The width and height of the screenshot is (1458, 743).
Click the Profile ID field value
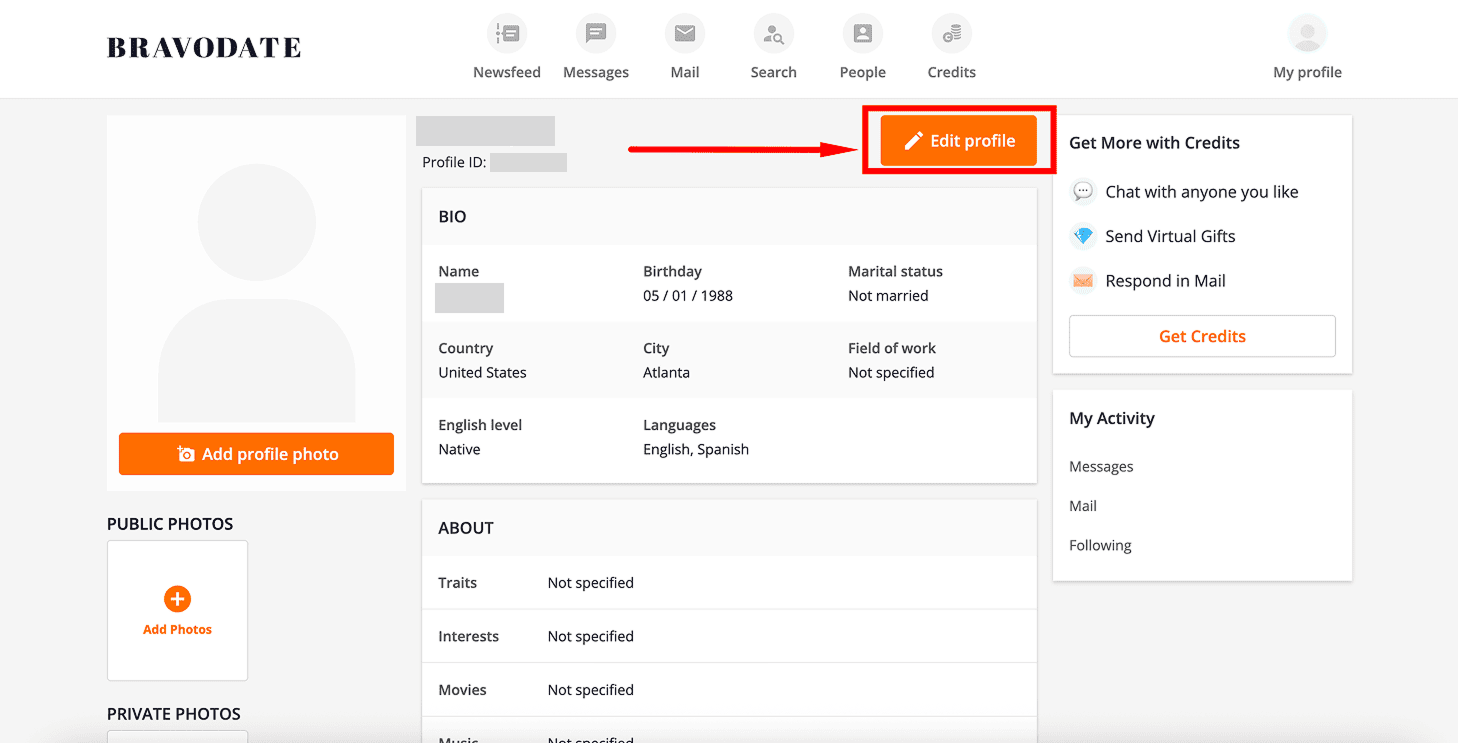(x=528, y=161)
